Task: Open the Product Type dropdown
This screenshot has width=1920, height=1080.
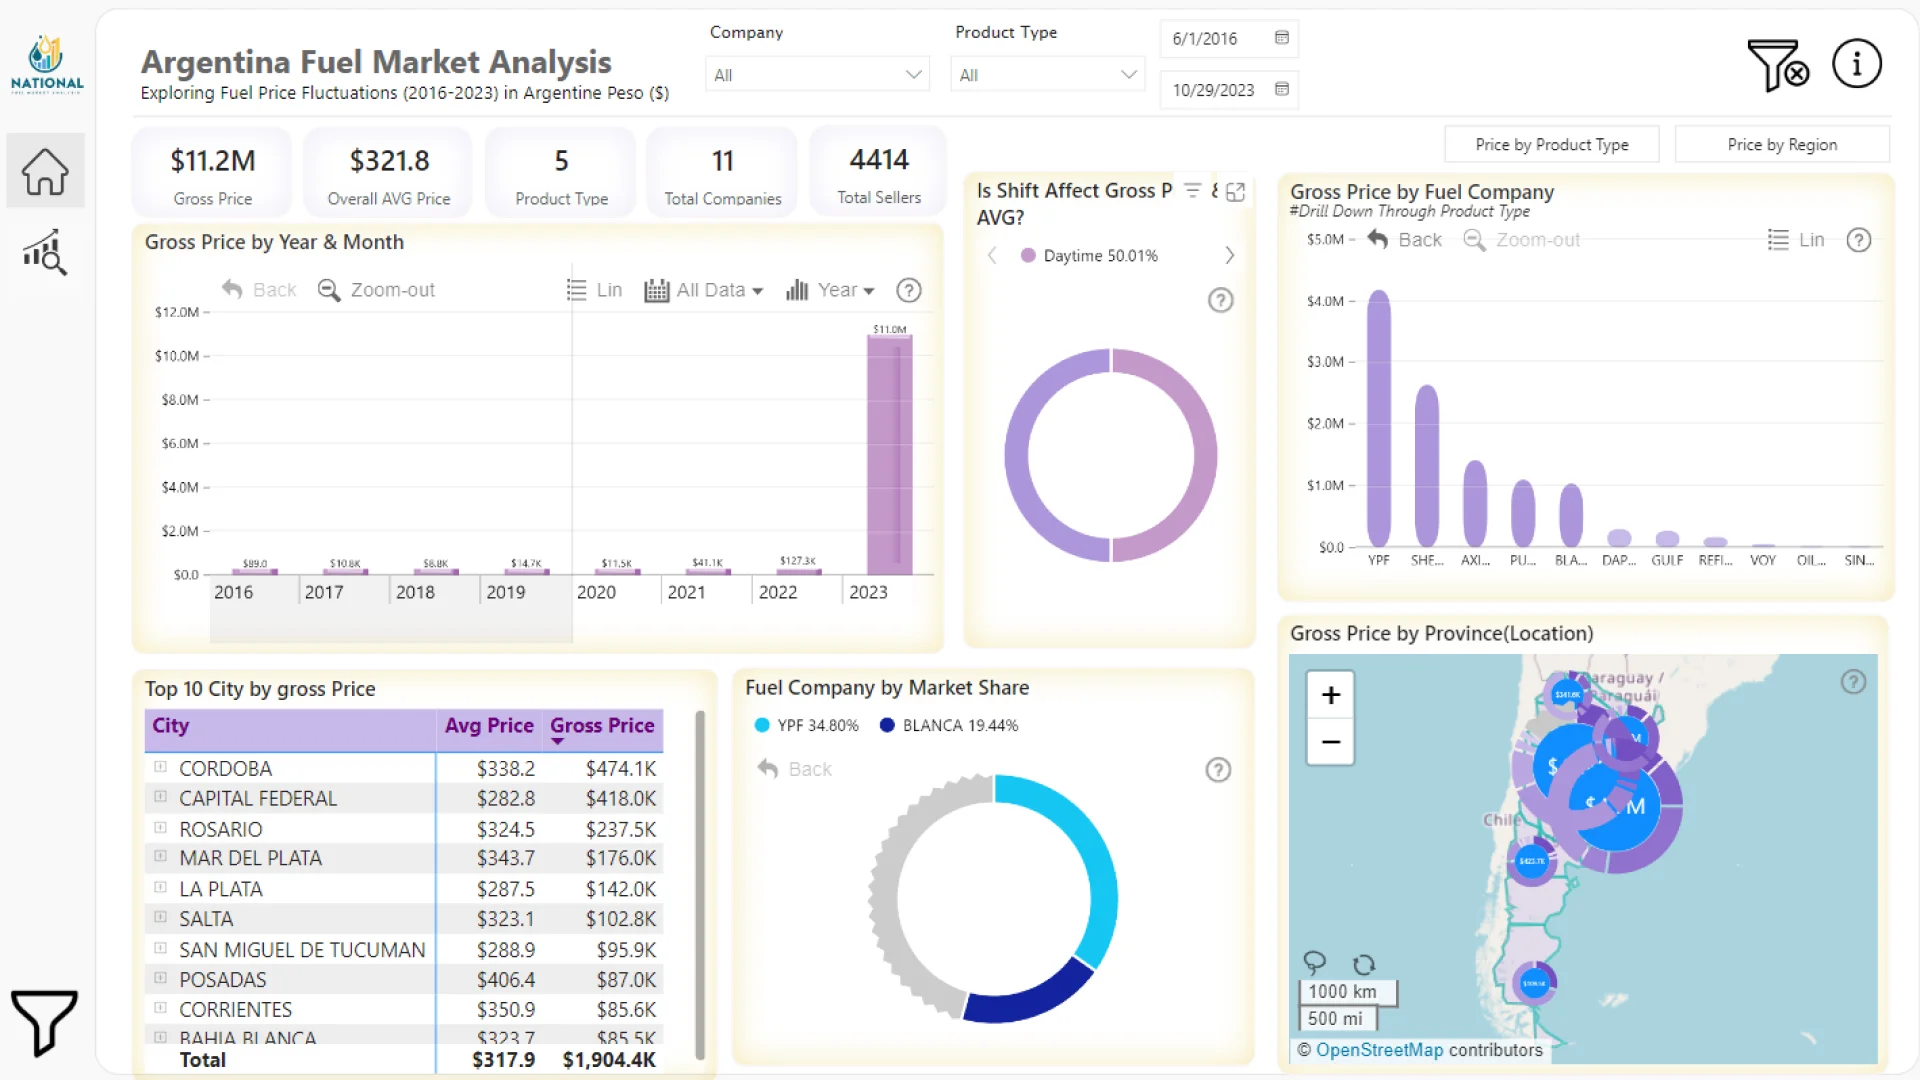Action: click(x=1047, y=75)
